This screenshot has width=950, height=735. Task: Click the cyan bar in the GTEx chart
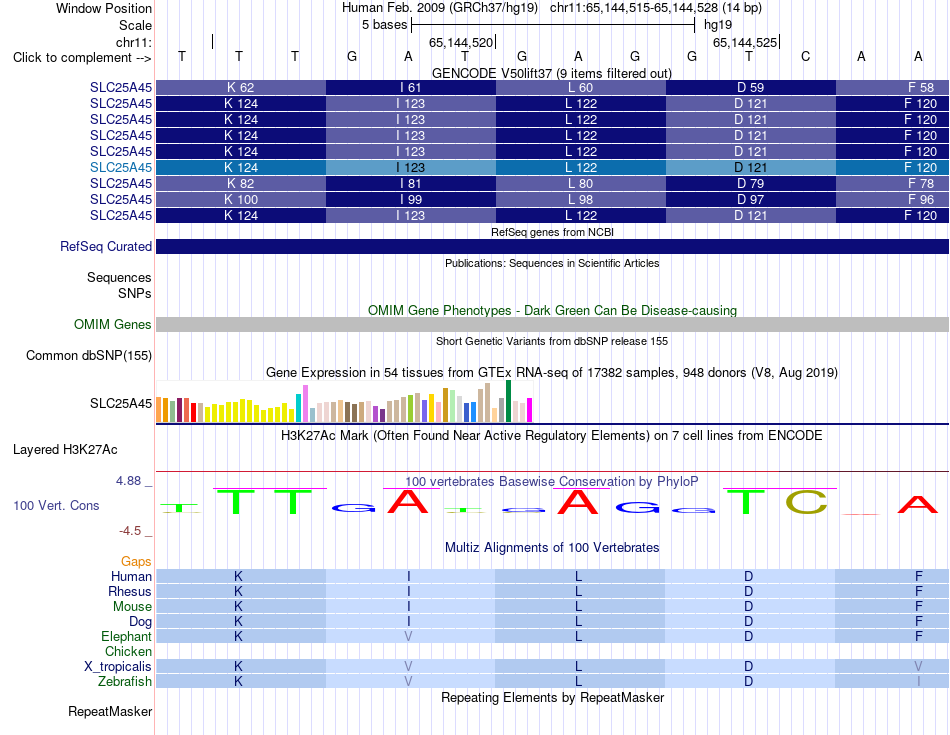298,408
